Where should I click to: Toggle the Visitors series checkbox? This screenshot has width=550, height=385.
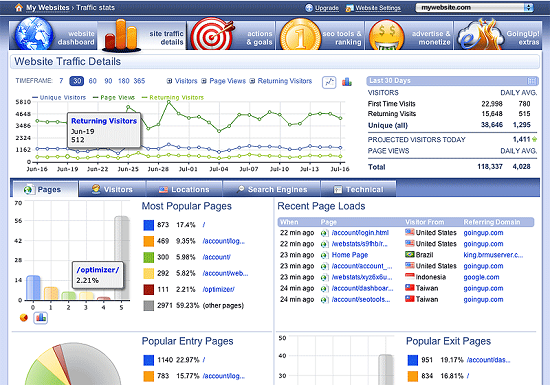pyautogui.click(x=169, y=81)
